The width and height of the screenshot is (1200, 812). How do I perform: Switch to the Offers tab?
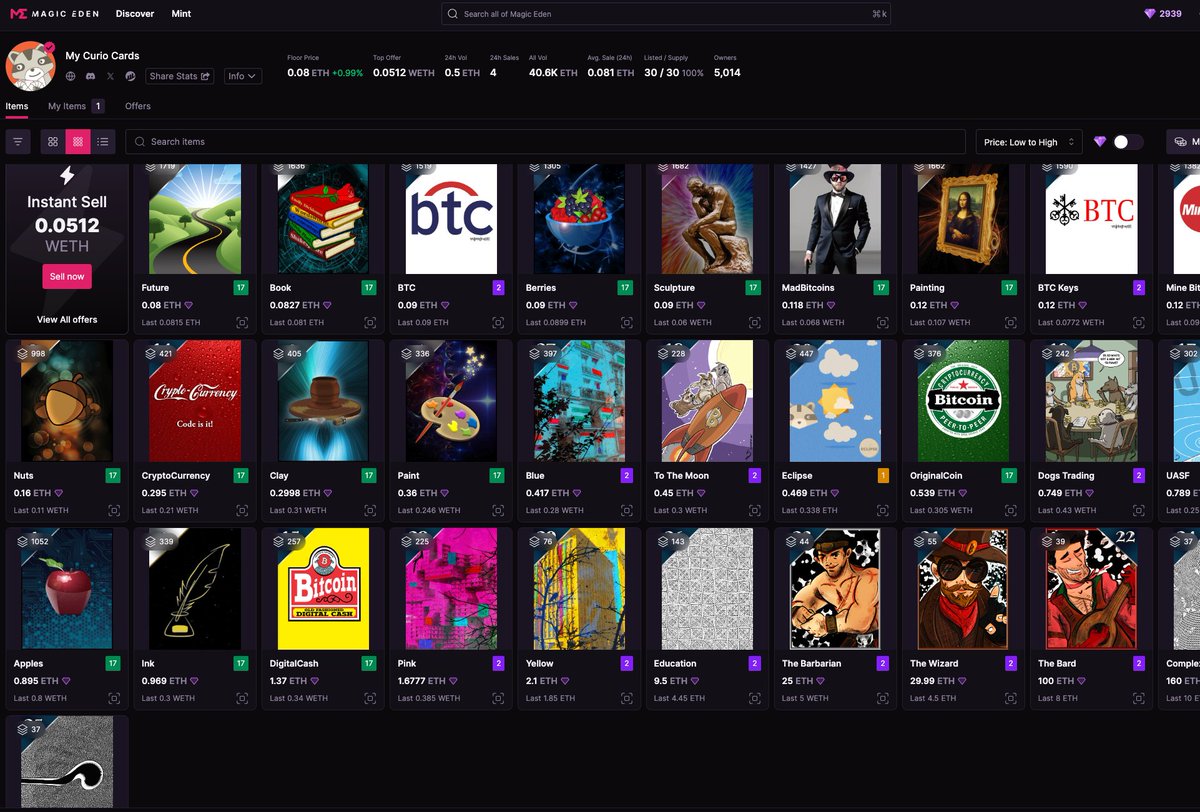pyautogui.click(x=138, y=106)
